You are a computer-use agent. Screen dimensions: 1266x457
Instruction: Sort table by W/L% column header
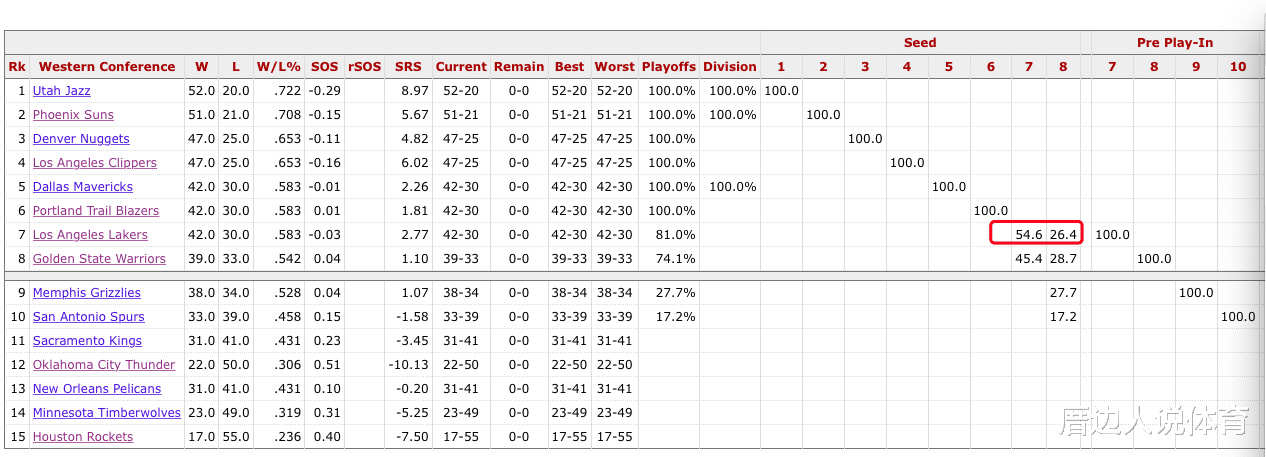click(279, 67)
